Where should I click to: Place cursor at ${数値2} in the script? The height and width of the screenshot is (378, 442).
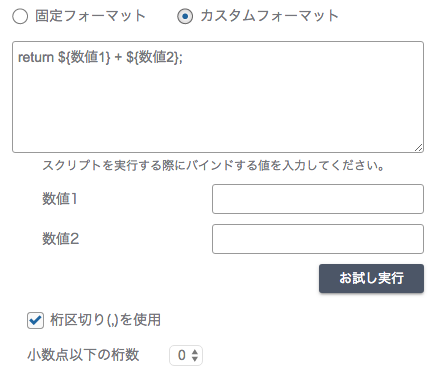(152, 57)
